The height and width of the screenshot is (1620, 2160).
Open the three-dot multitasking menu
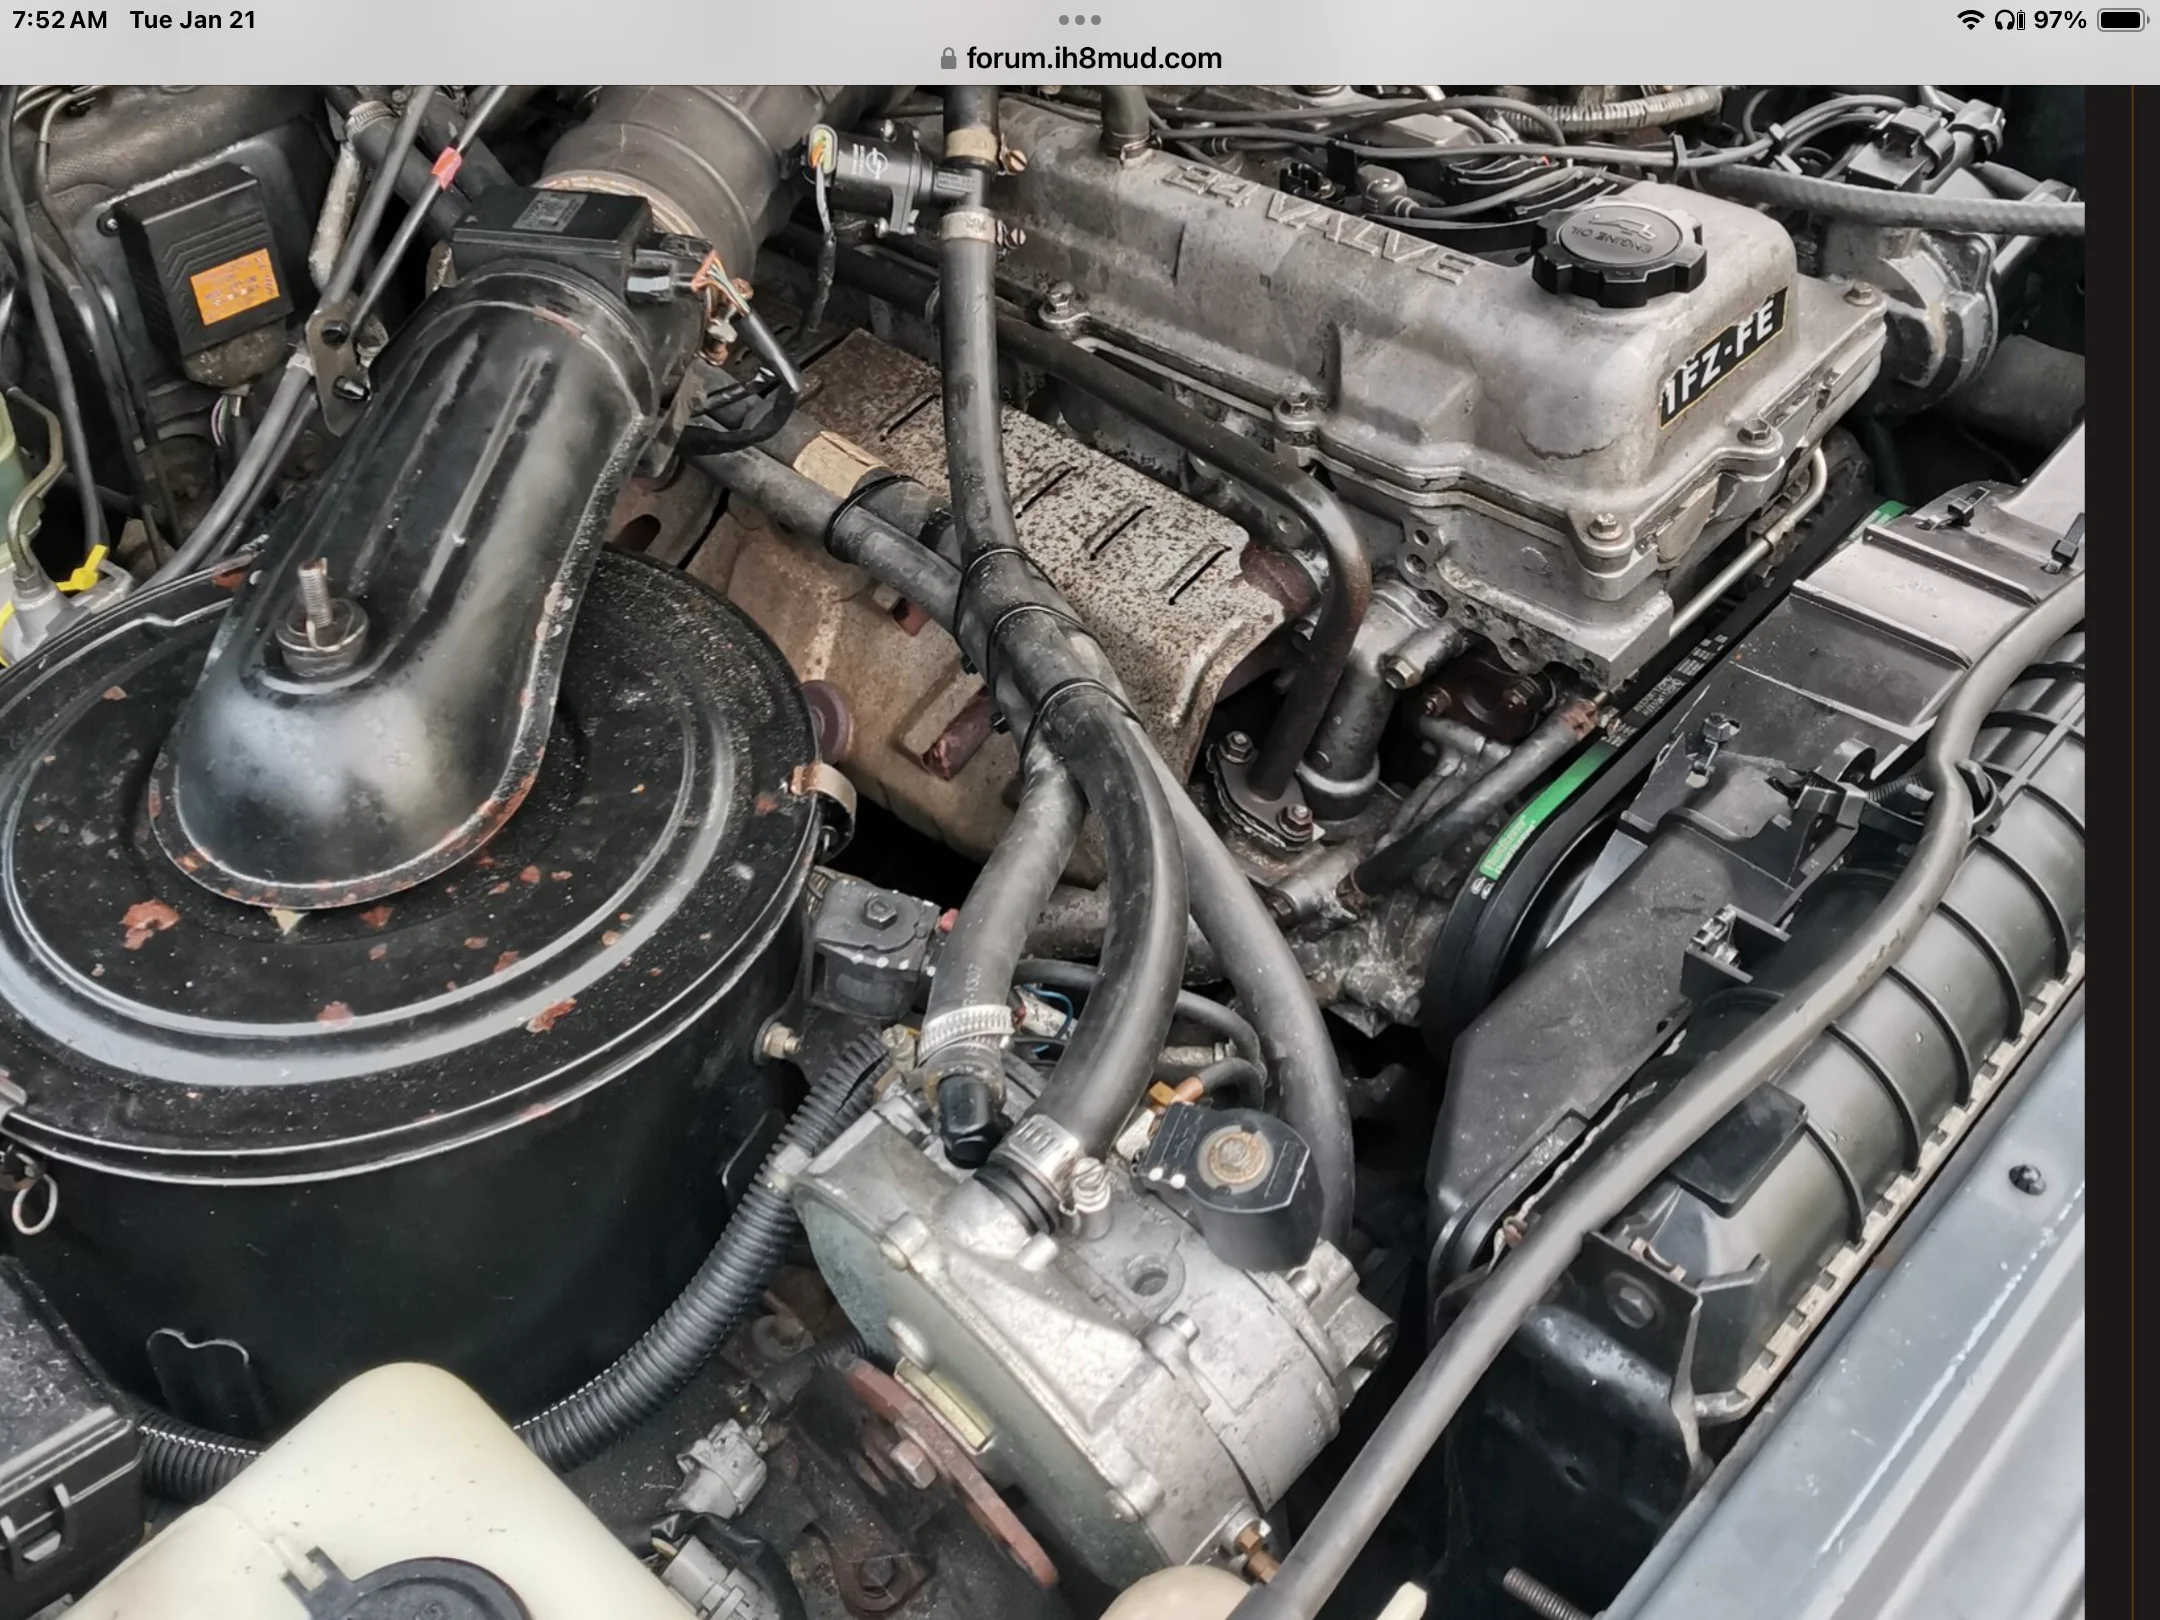pyautogui.click(x=1079, y=19)
